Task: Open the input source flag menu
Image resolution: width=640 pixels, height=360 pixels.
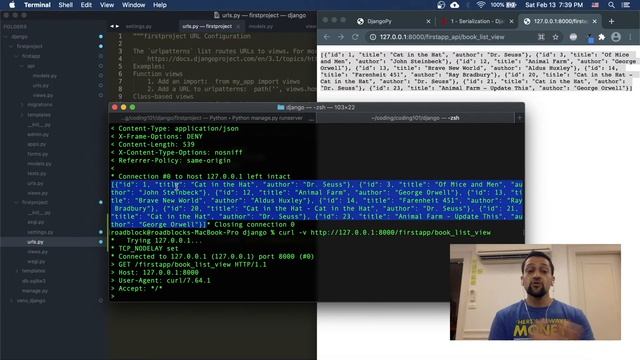Action: tap(595, 5)
